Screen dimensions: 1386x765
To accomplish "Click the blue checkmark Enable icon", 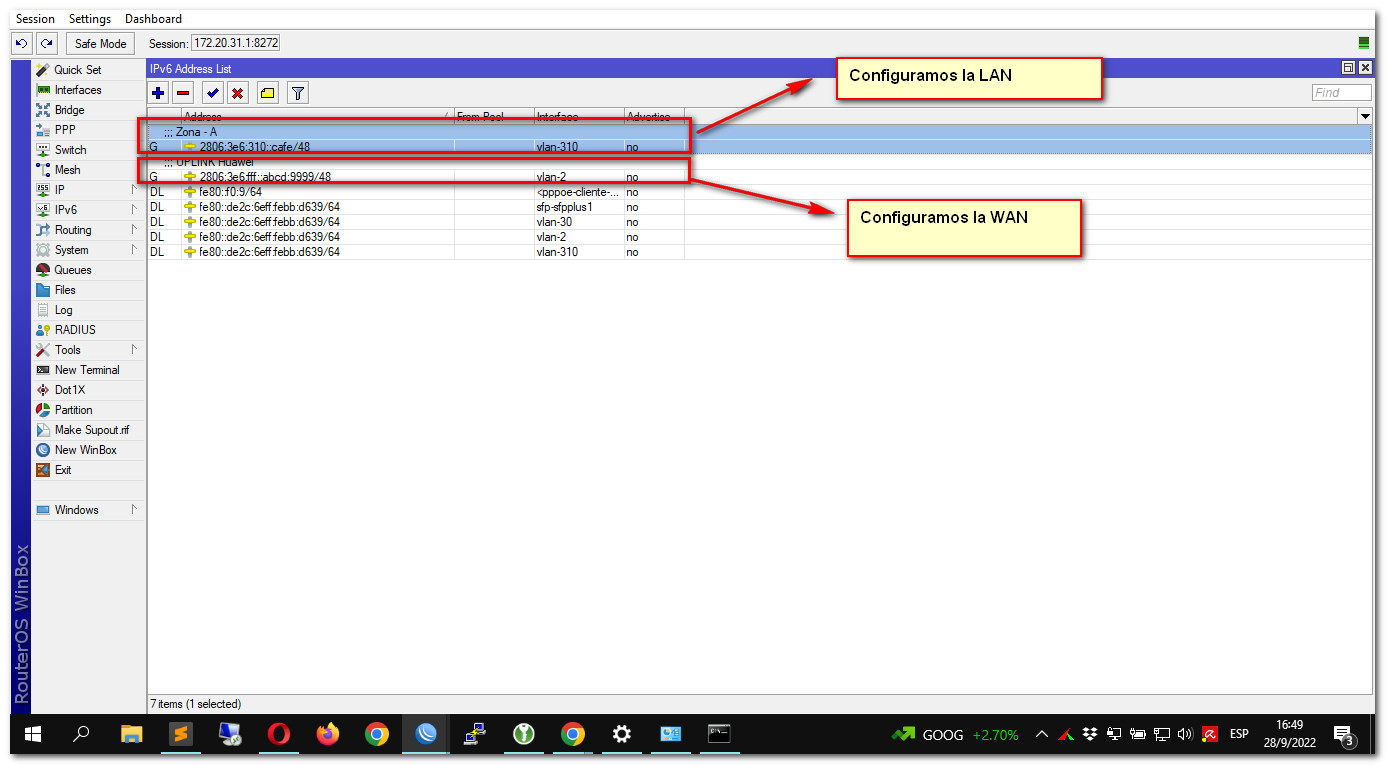I will (212, 93).
